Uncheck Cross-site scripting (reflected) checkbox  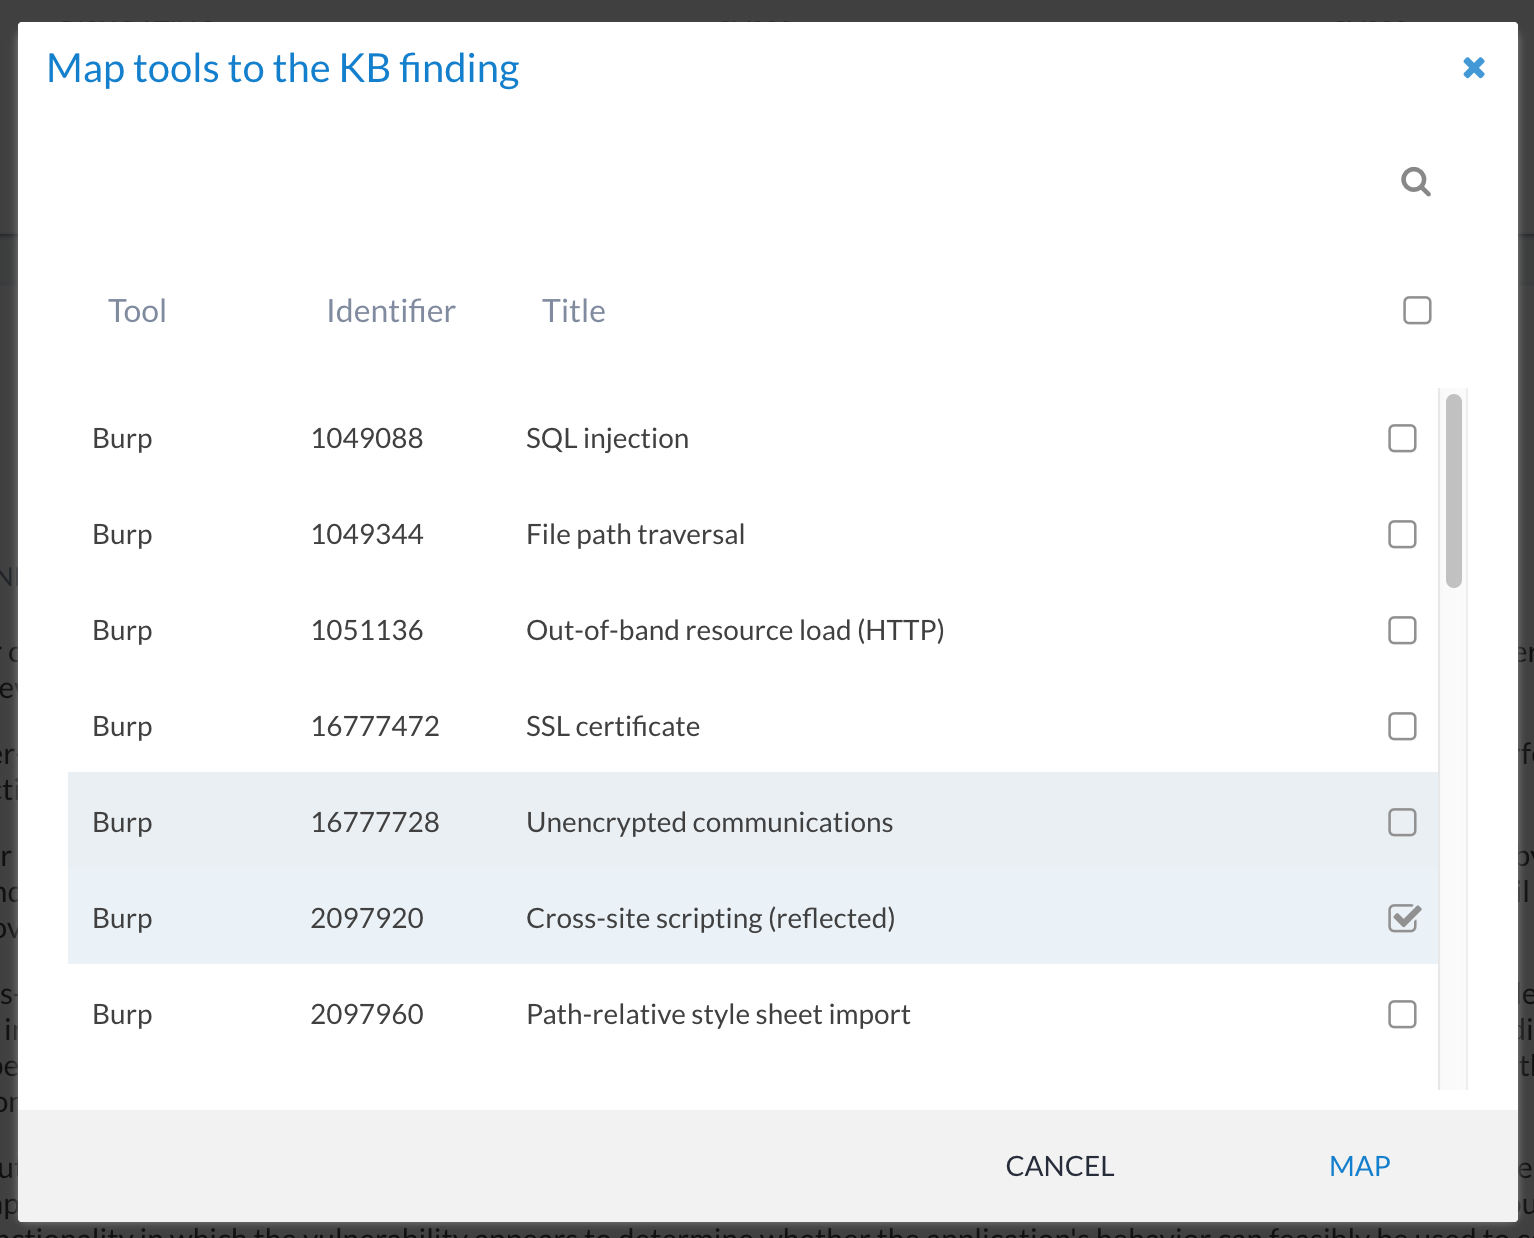pos(1403,918)
